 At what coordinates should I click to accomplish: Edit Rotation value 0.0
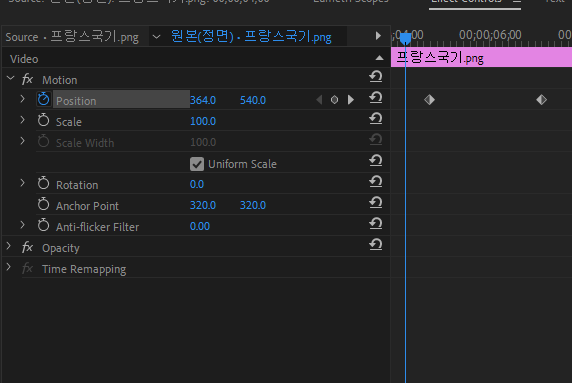click(x=197, y=184)
